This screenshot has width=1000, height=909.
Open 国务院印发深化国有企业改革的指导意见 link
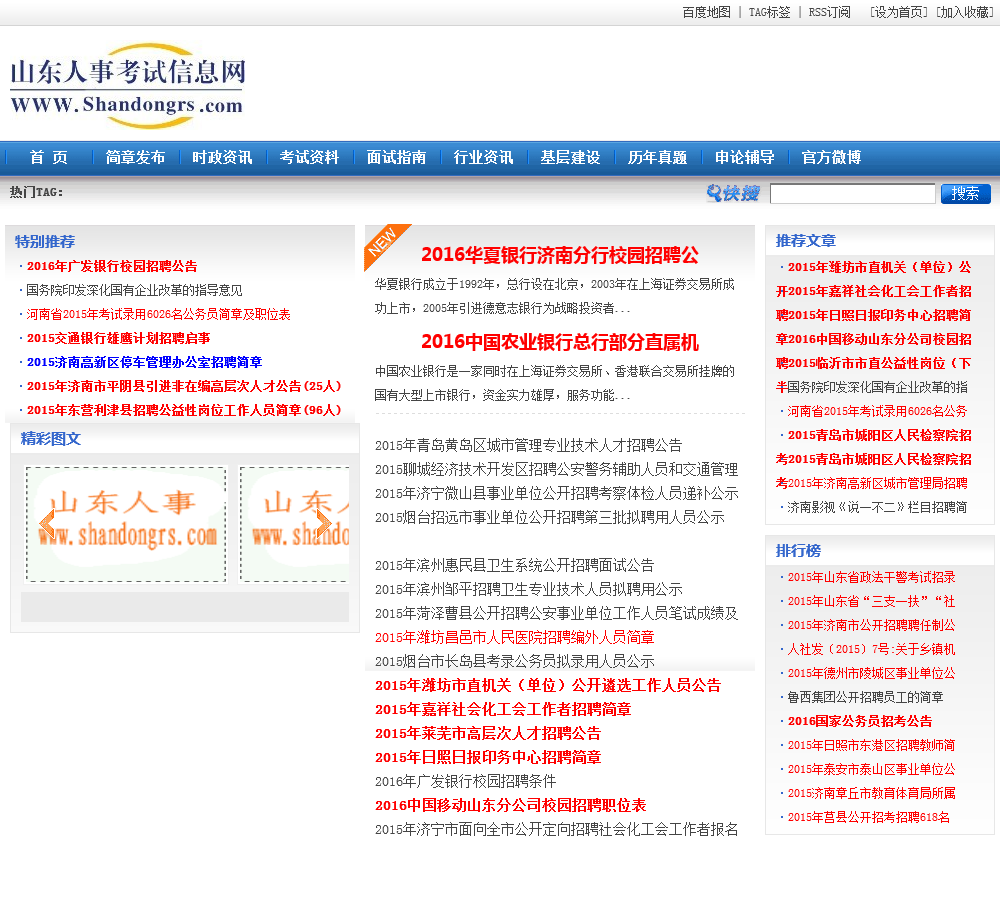pos(134,290)
